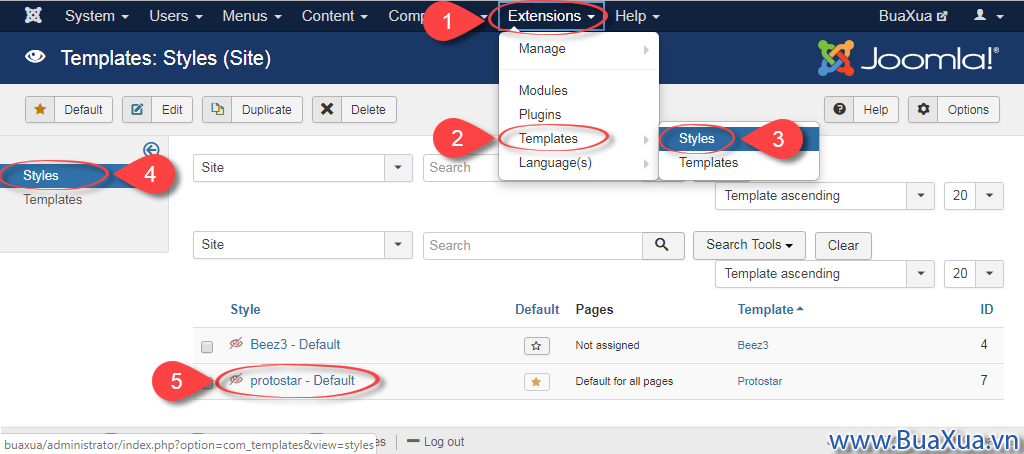
Task: Open the lower 20 list limit dropdown
Action: tap(974, 274)
